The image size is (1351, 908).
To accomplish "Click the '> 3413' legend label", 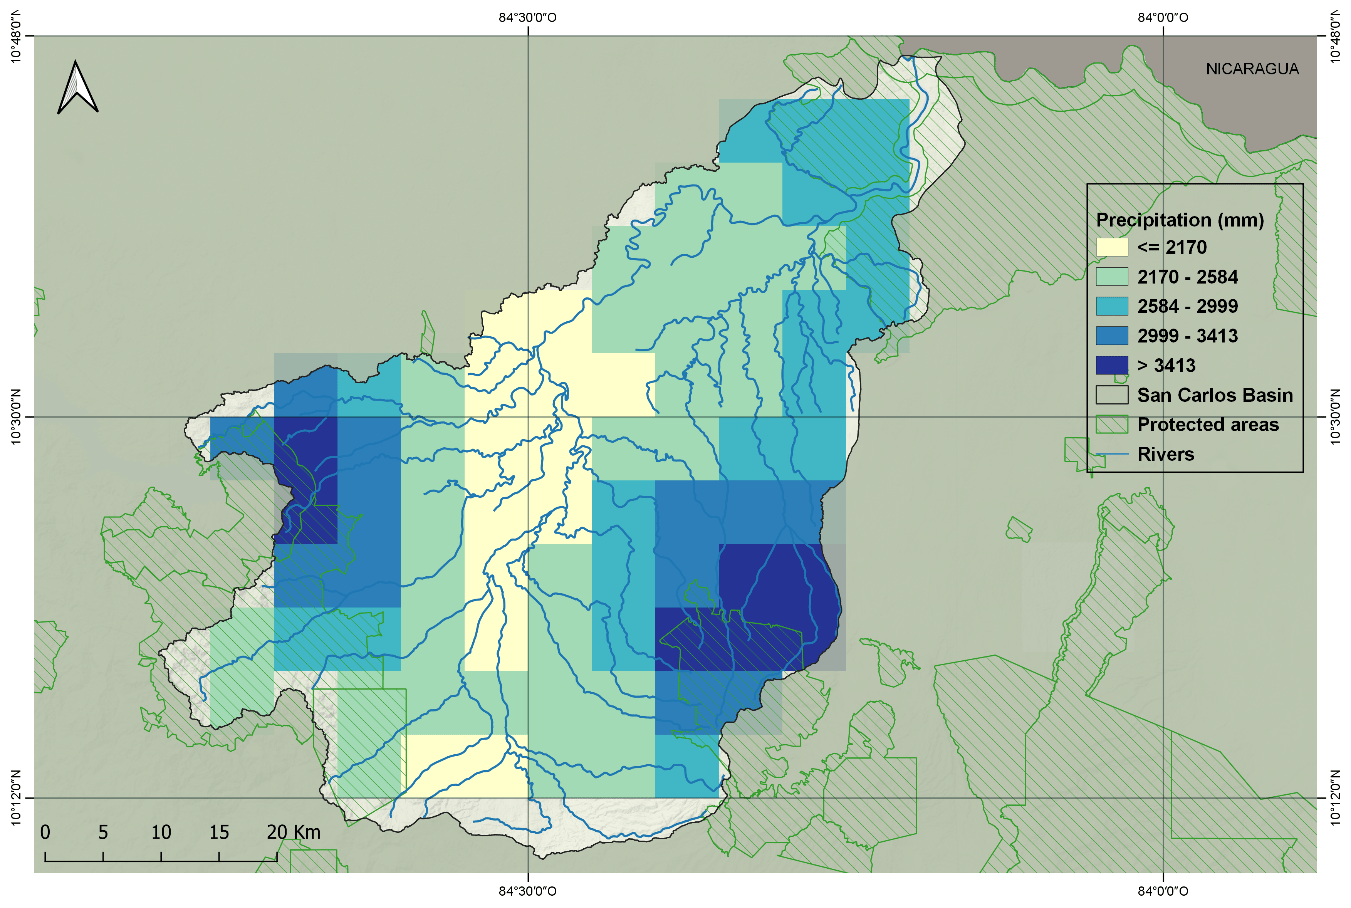I will pos(1167,365).
